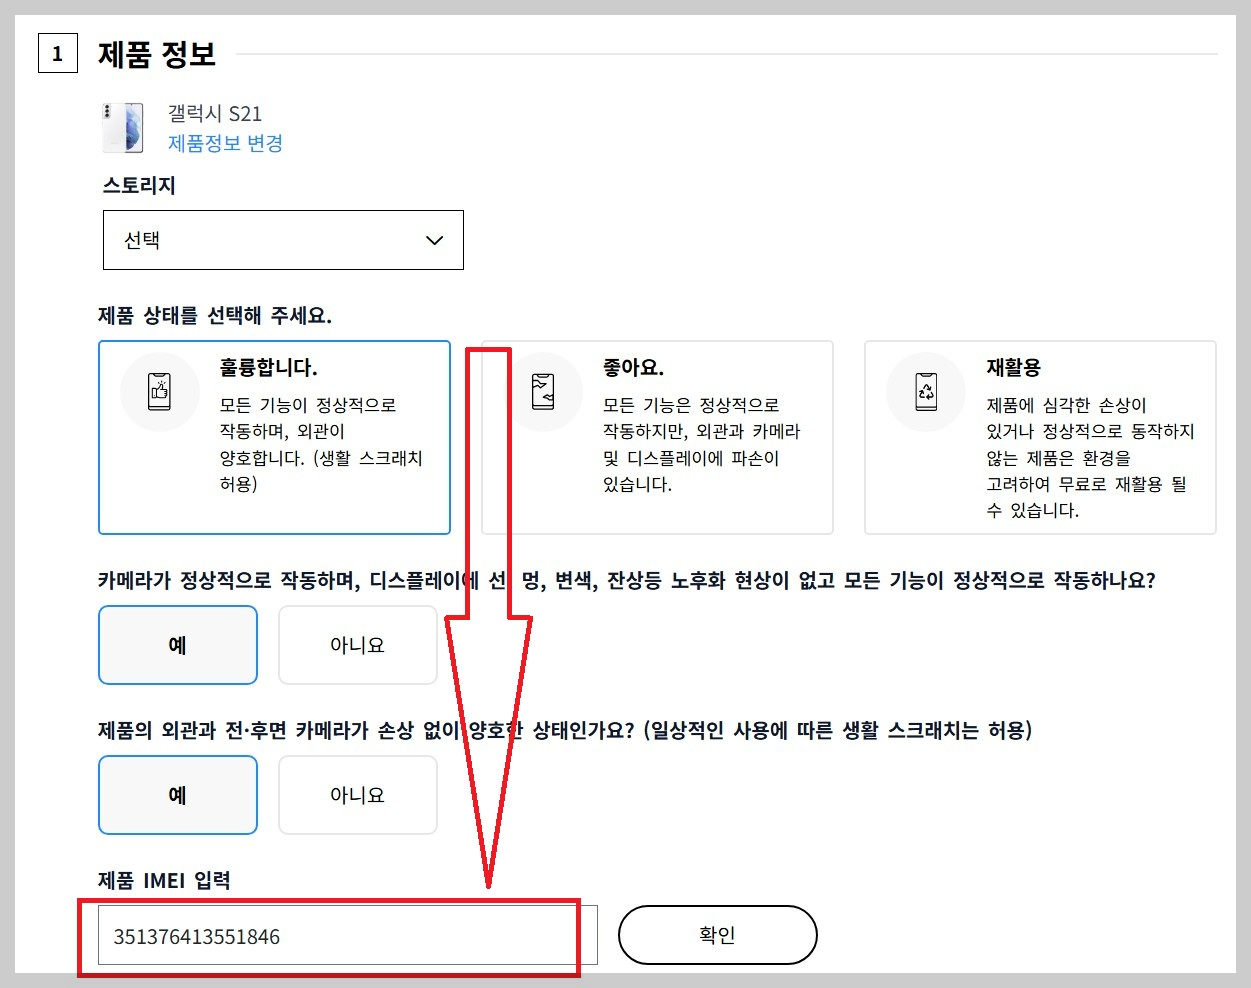
Task: Choose 예 for the exterior condition question
Action: pyautogui.click(x=177, y=795)
